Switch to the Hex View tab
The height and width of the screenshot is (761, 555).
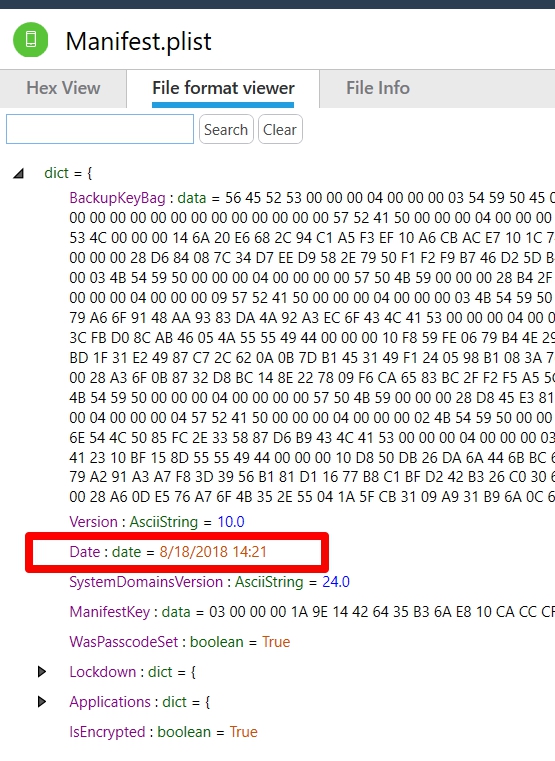point(63,88)
